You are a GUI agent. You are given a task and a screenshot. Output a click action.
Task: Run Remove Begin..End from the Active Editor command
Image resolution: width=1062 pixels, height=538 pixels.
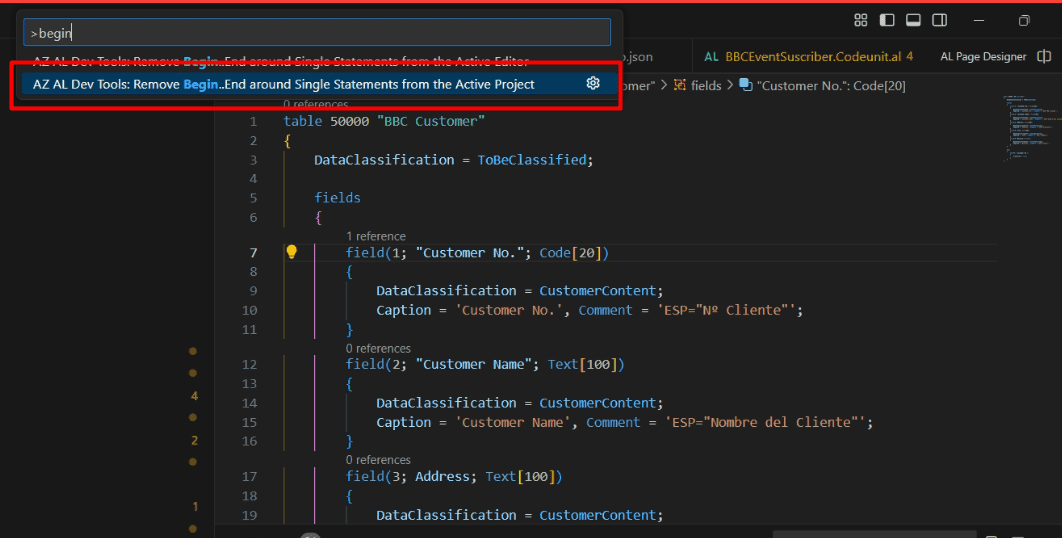pyautogui.click(x=317, y=62)
